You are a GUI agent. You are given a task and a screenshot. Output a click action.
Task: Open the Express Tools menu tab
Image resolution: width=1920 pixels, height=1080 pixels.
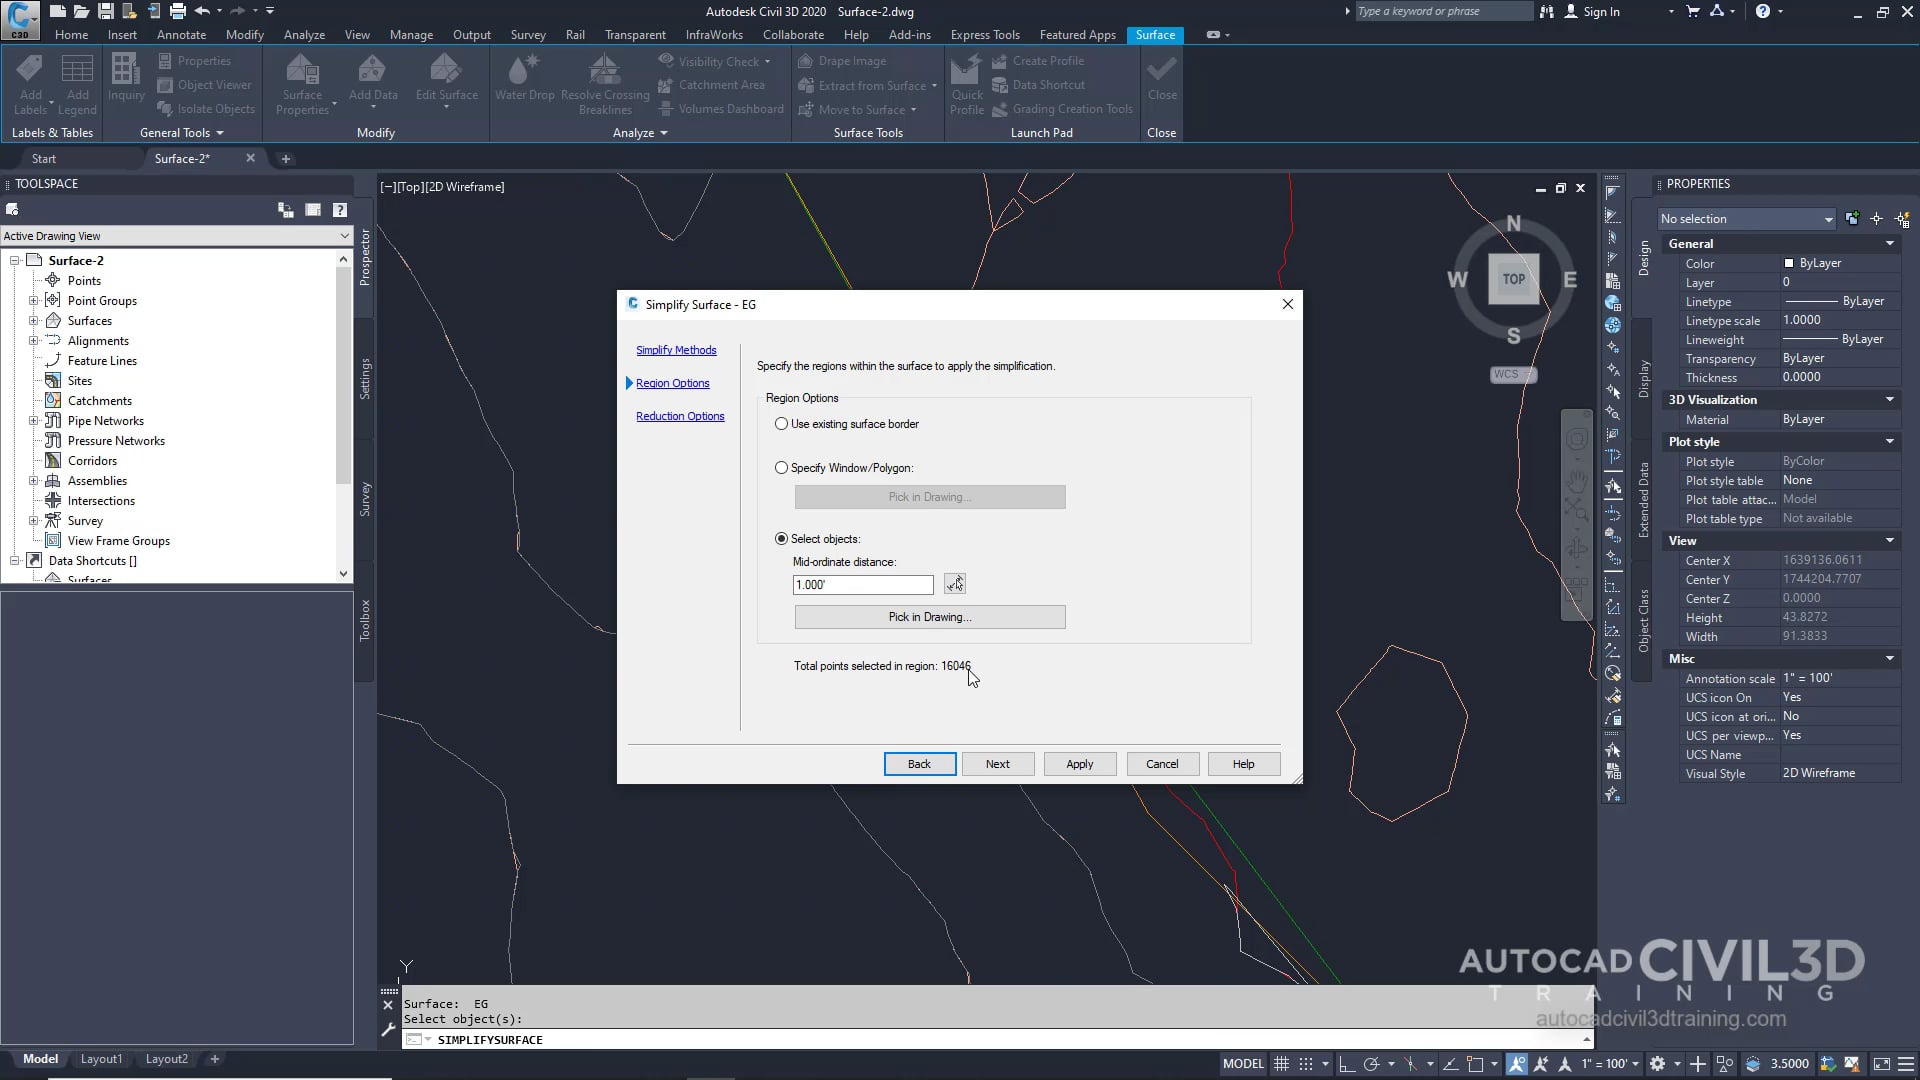(x=984, y=34)
